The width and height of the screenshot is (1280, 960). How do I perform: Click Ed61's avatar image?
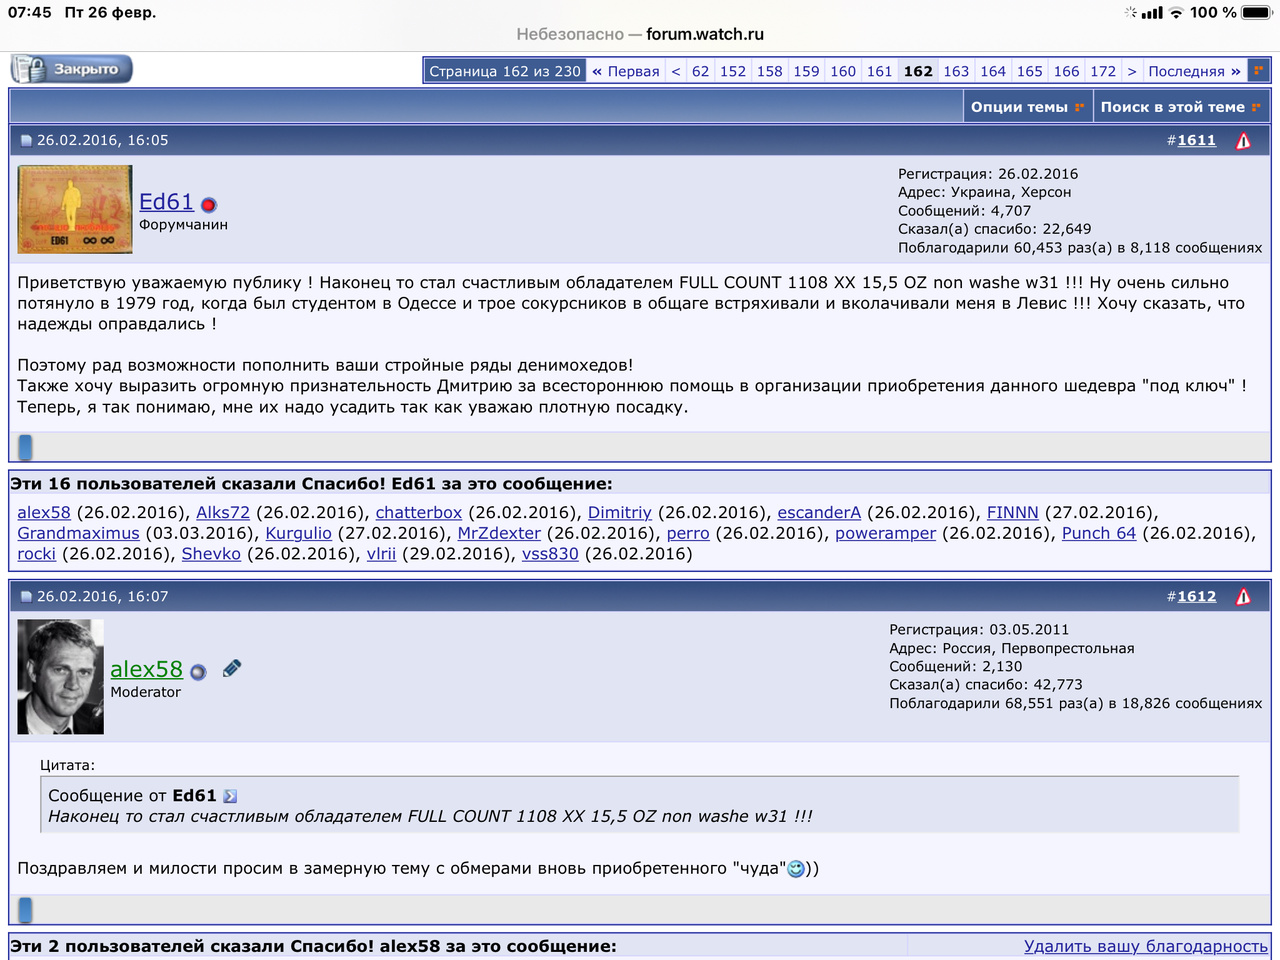click(x=75, y=209)
